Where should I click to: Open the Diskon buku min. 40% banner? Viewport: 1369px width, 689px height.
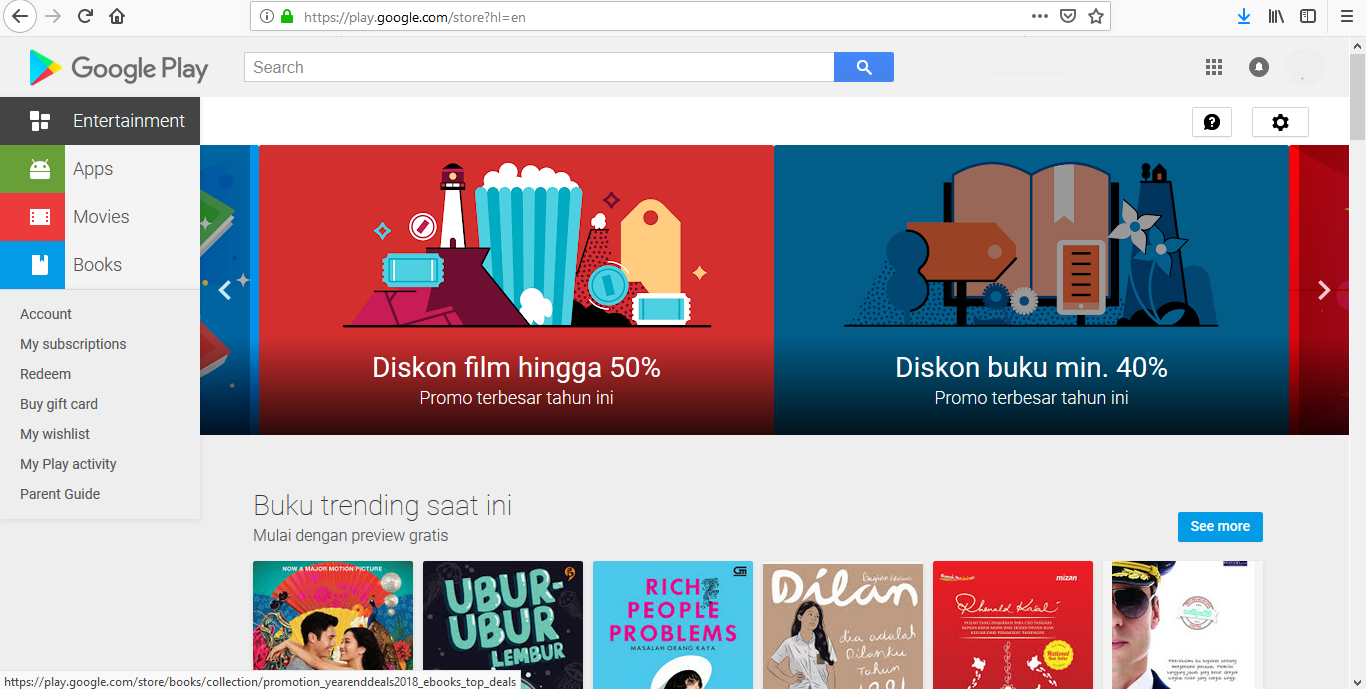[1031, 290]
